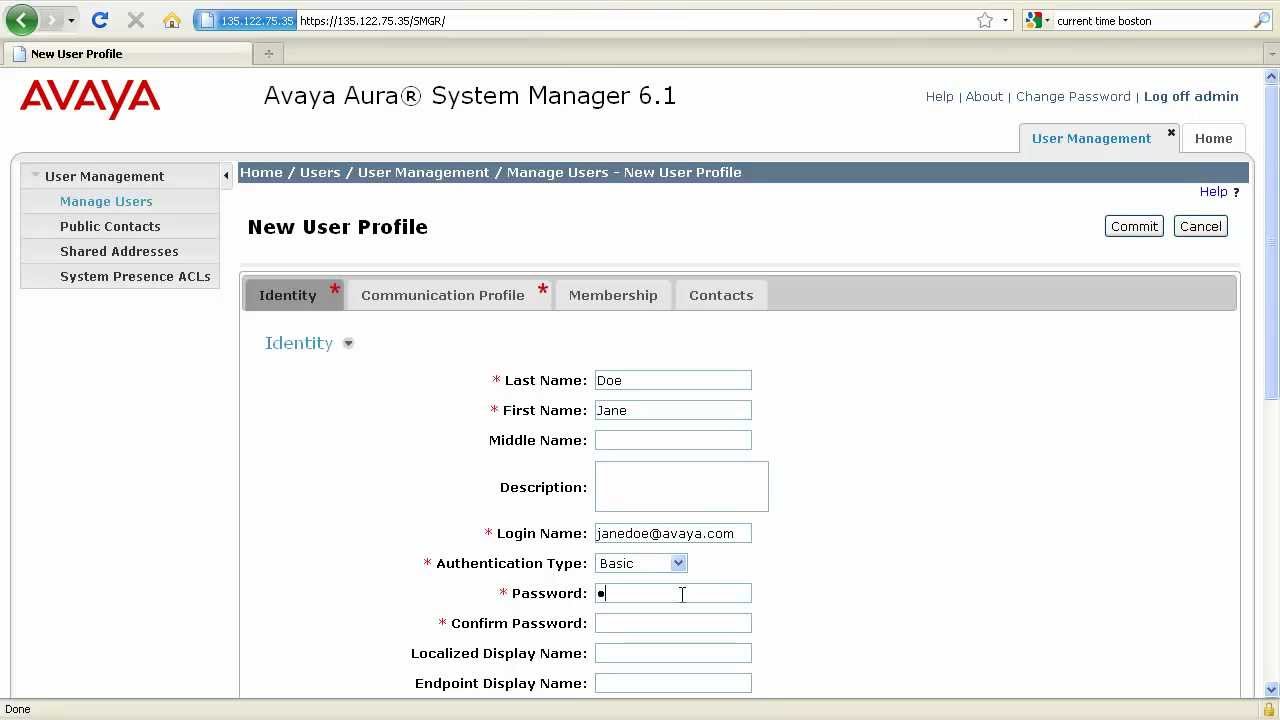Screen dimensions: 1280x720
Task: Collapse the Identity section expander
Action: [x=348, y=344]
